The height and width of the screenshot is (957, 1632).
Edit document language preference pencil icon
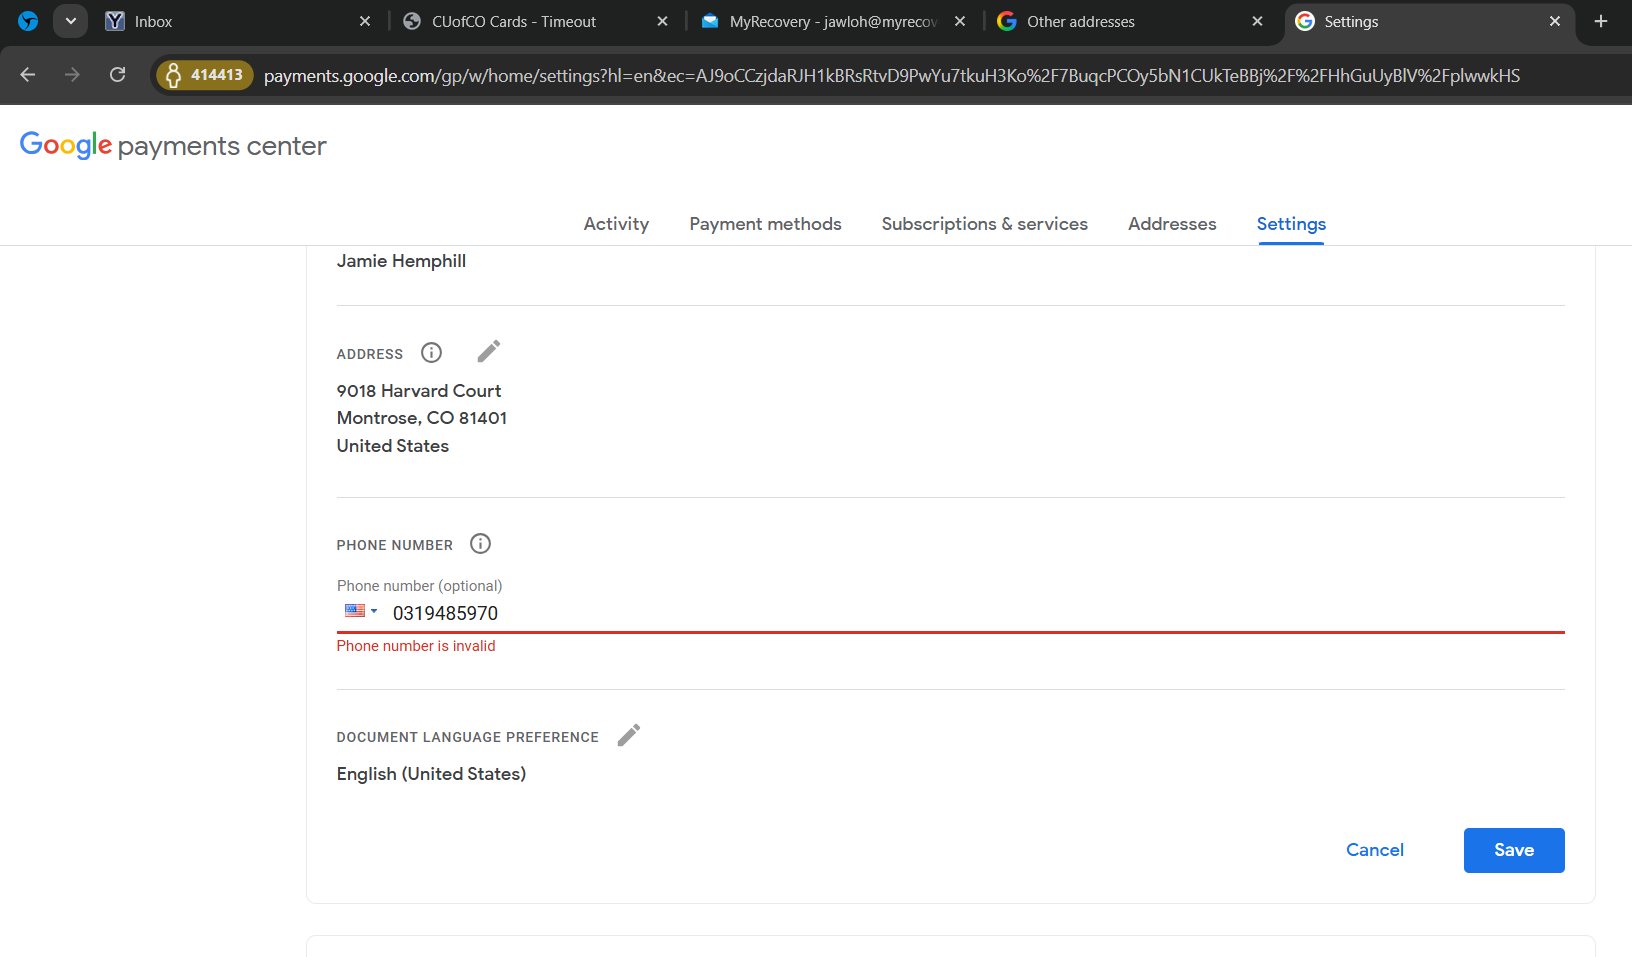[628, 736]
